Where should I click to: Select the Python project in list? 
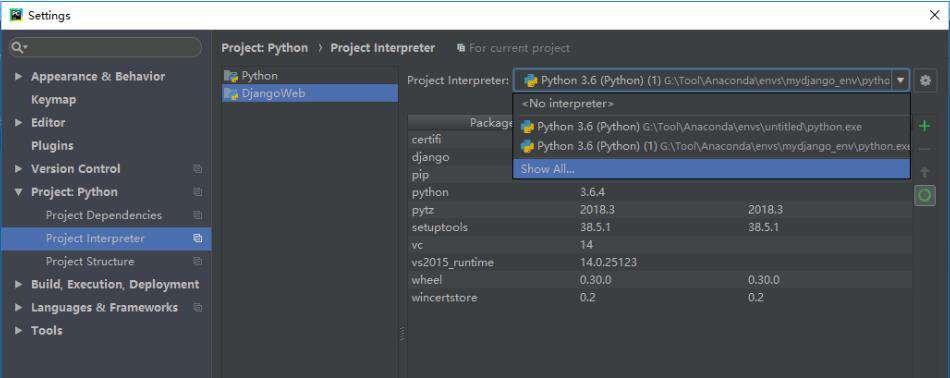(x=310, y=76)
